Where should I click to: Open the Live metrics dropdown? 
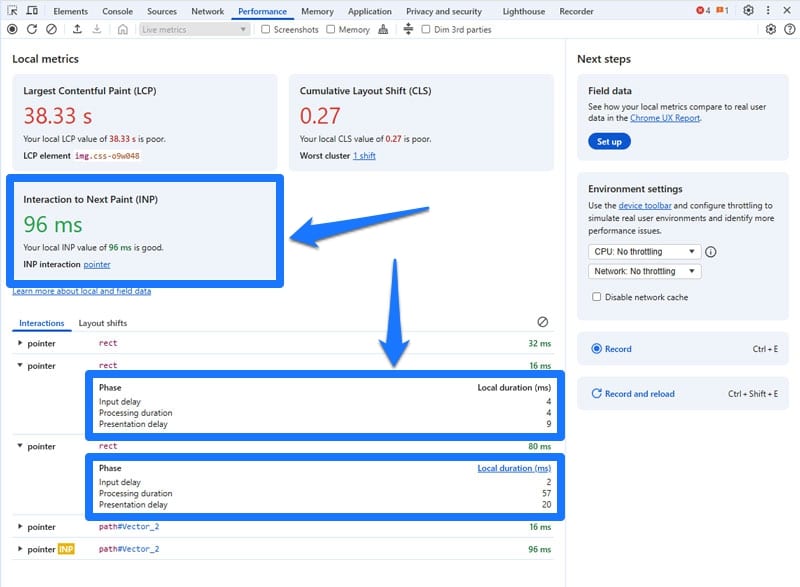point(194,30)
